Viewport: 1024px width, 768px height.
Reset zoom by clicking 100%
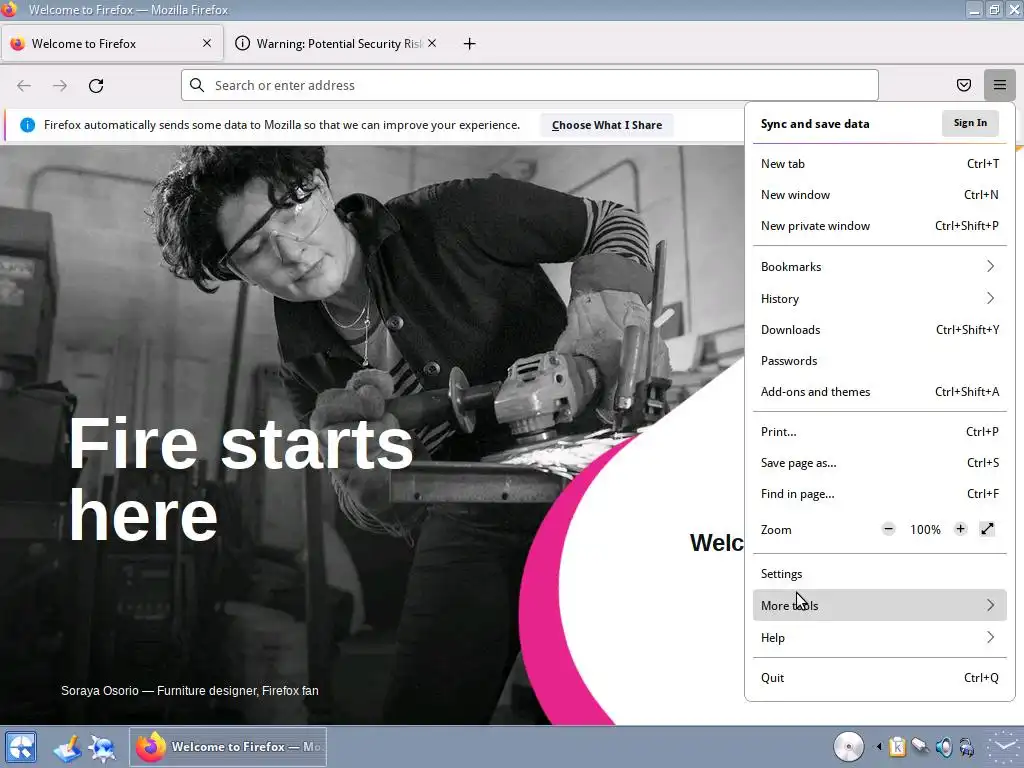(925, 530)
